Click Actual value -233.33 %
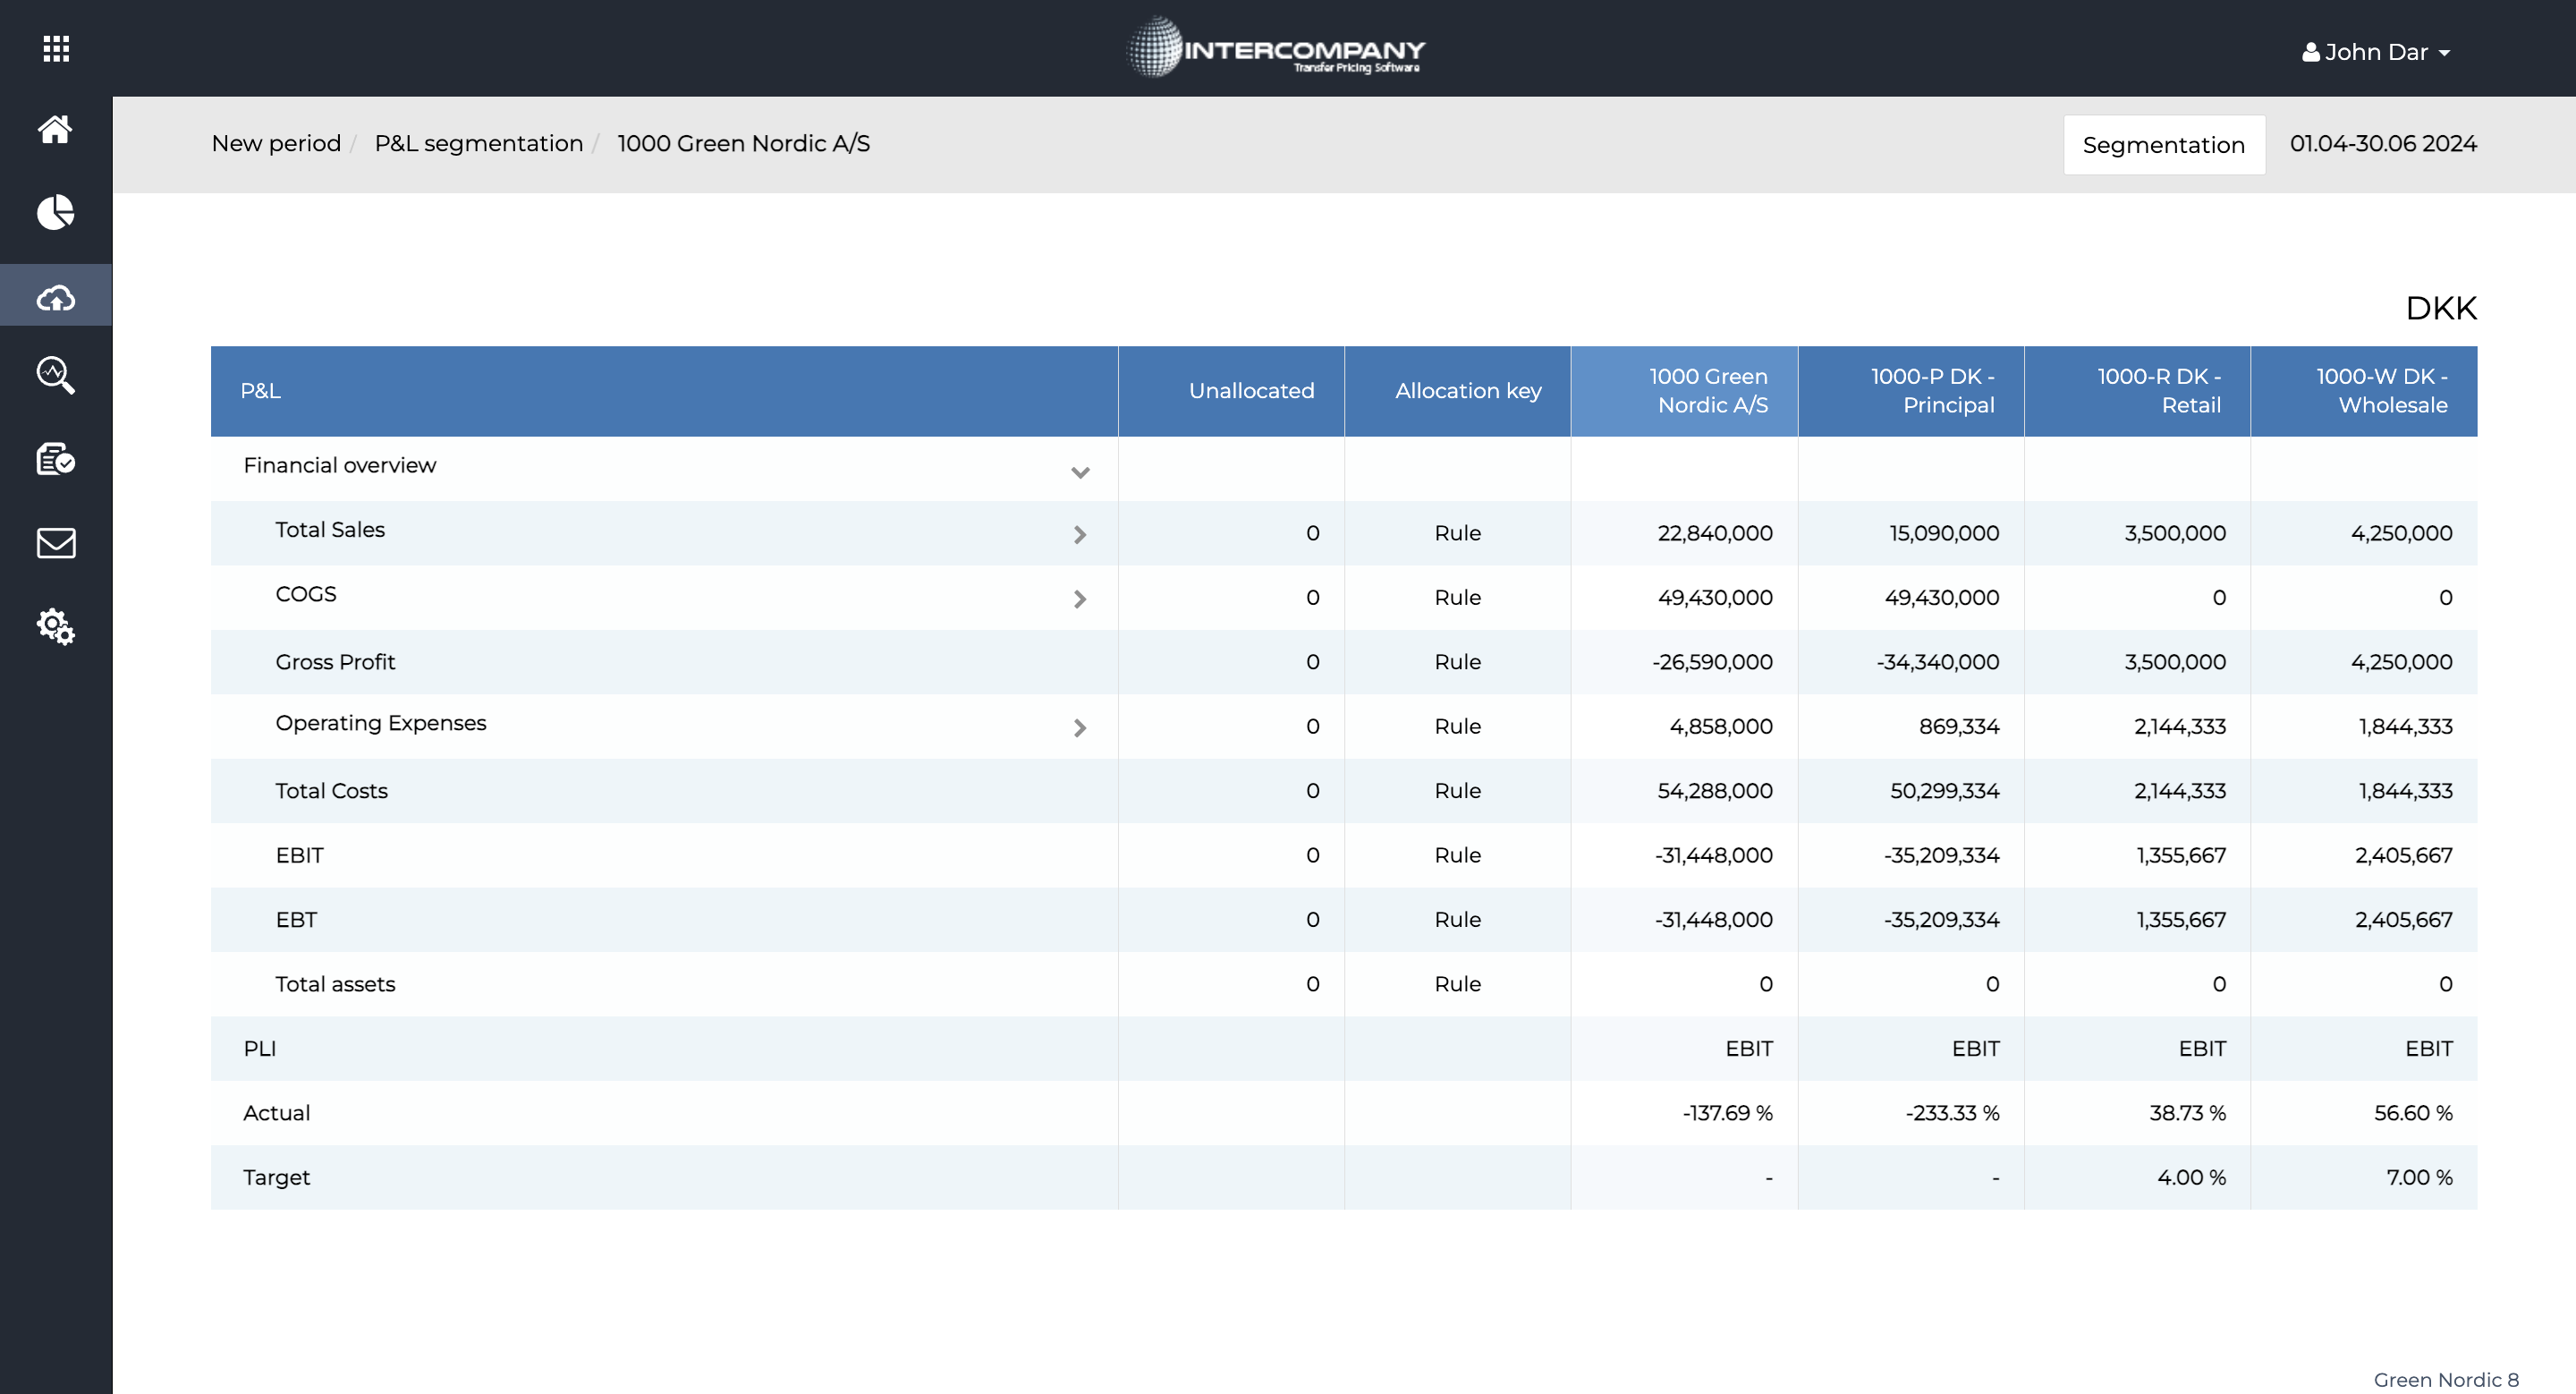The height and width of the screenshot is (1394, 2576). (1952, 1113)
